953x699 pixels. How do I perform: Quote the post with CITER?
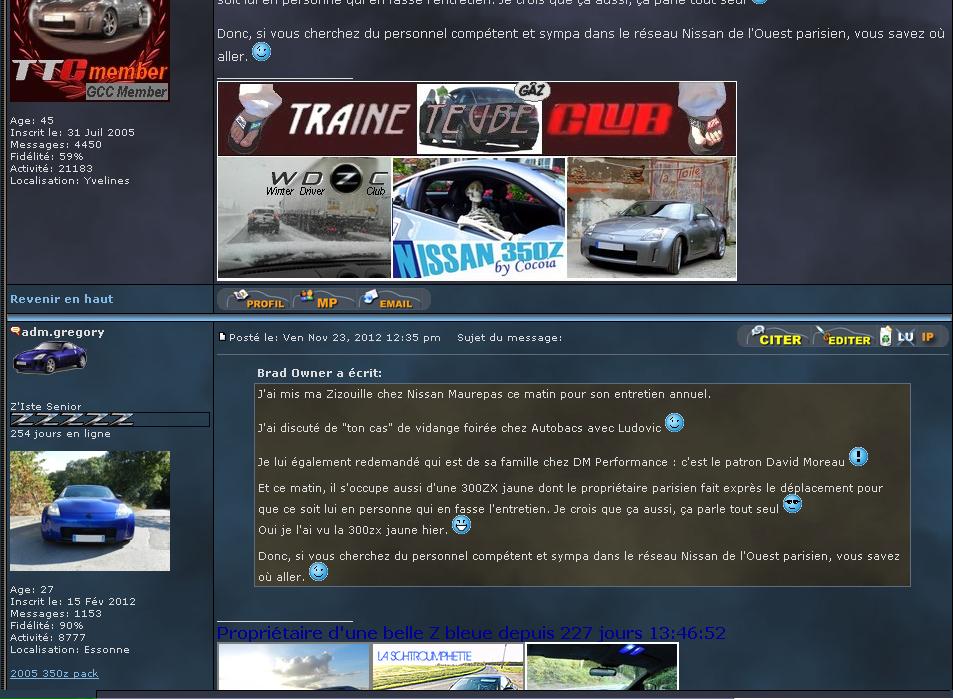coord(775,337)
